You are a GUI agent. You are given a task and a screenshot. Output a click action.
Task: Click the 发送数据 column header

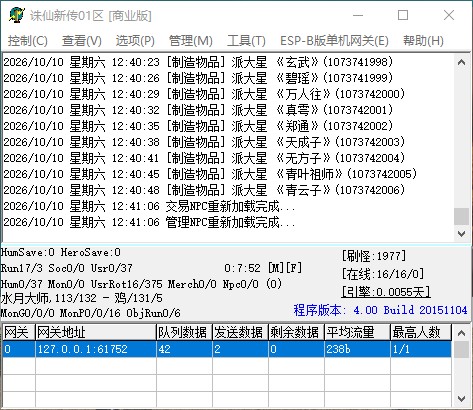(241, 332)
